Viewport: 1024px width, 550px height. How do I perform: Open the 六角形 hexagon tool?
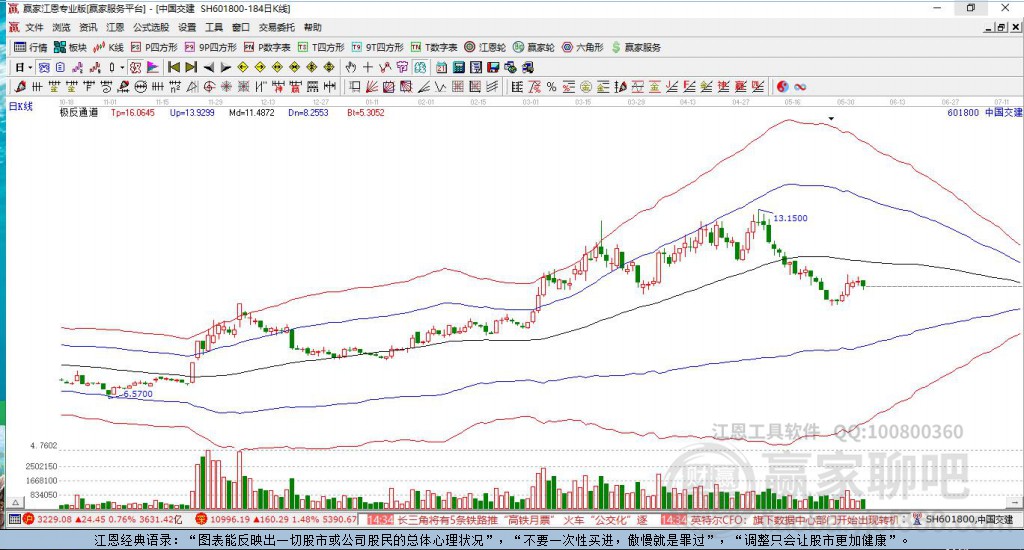(x=583, y=47)
